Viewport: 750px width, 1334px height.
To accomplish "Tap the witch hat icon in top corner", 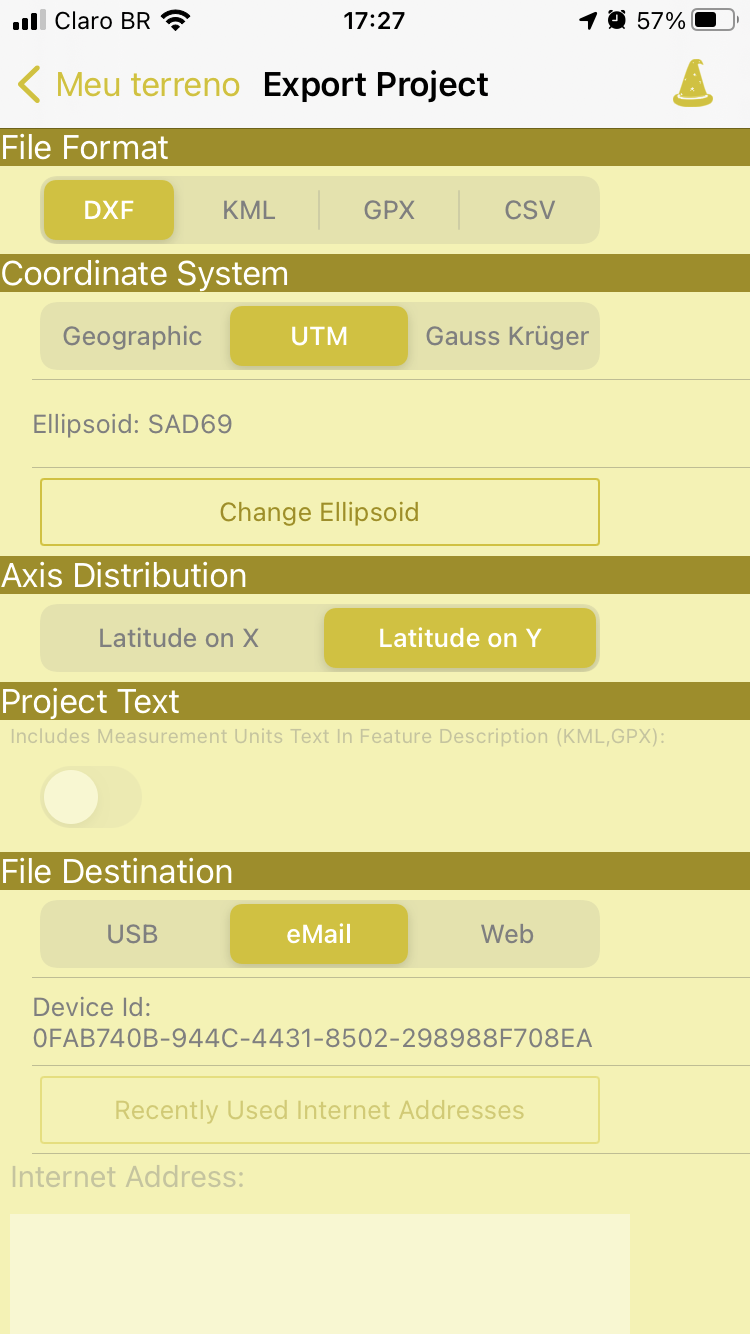I will 693,84.
